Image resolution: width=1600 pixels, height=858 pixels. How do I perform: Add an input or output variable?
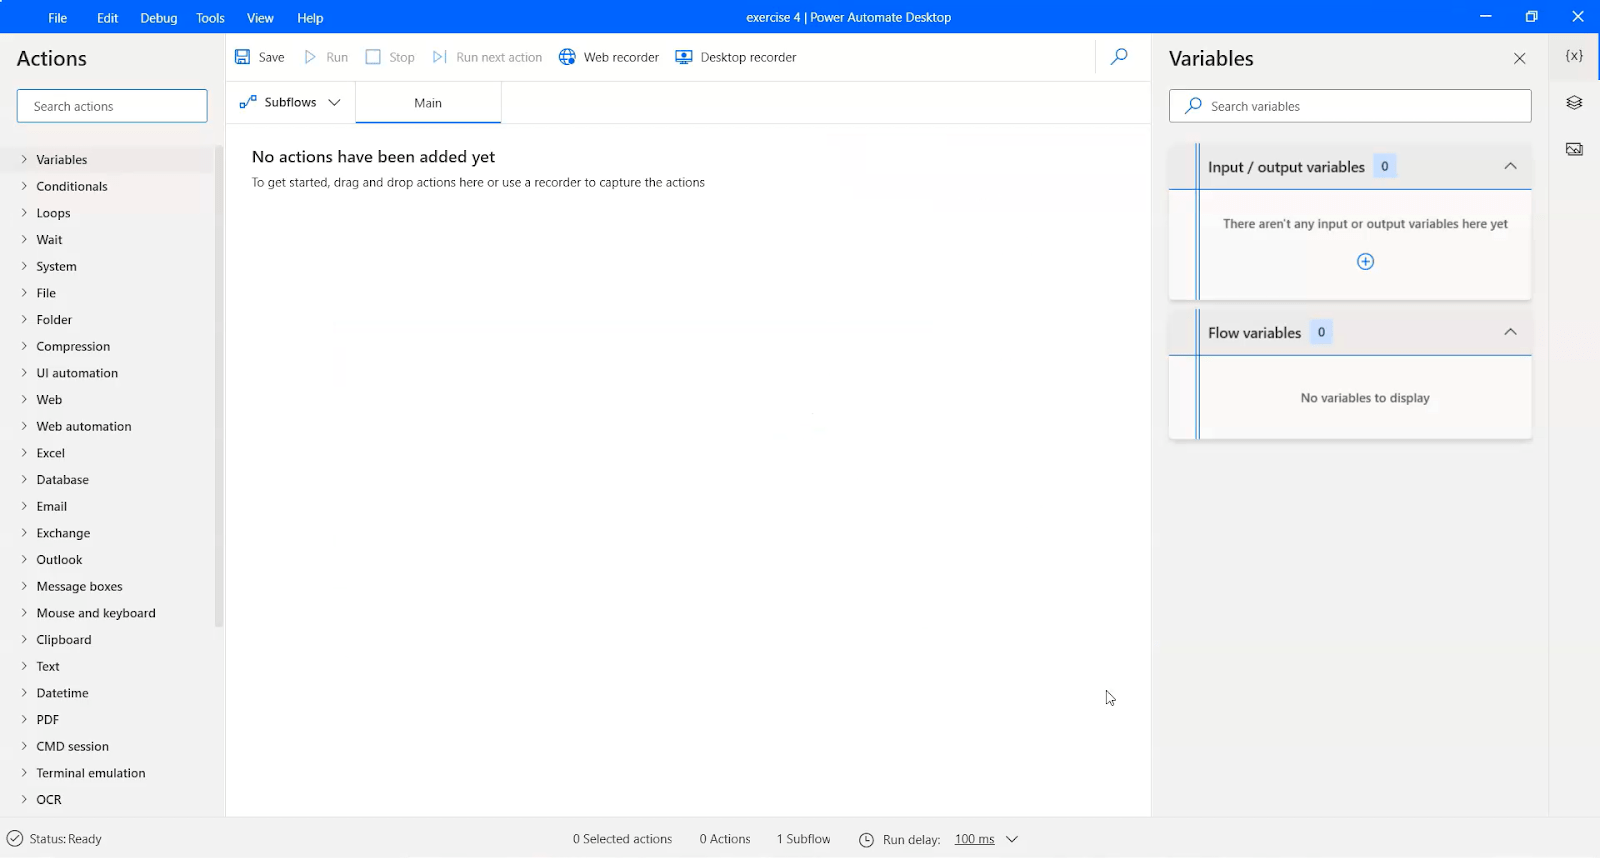tap(1365, 262)
